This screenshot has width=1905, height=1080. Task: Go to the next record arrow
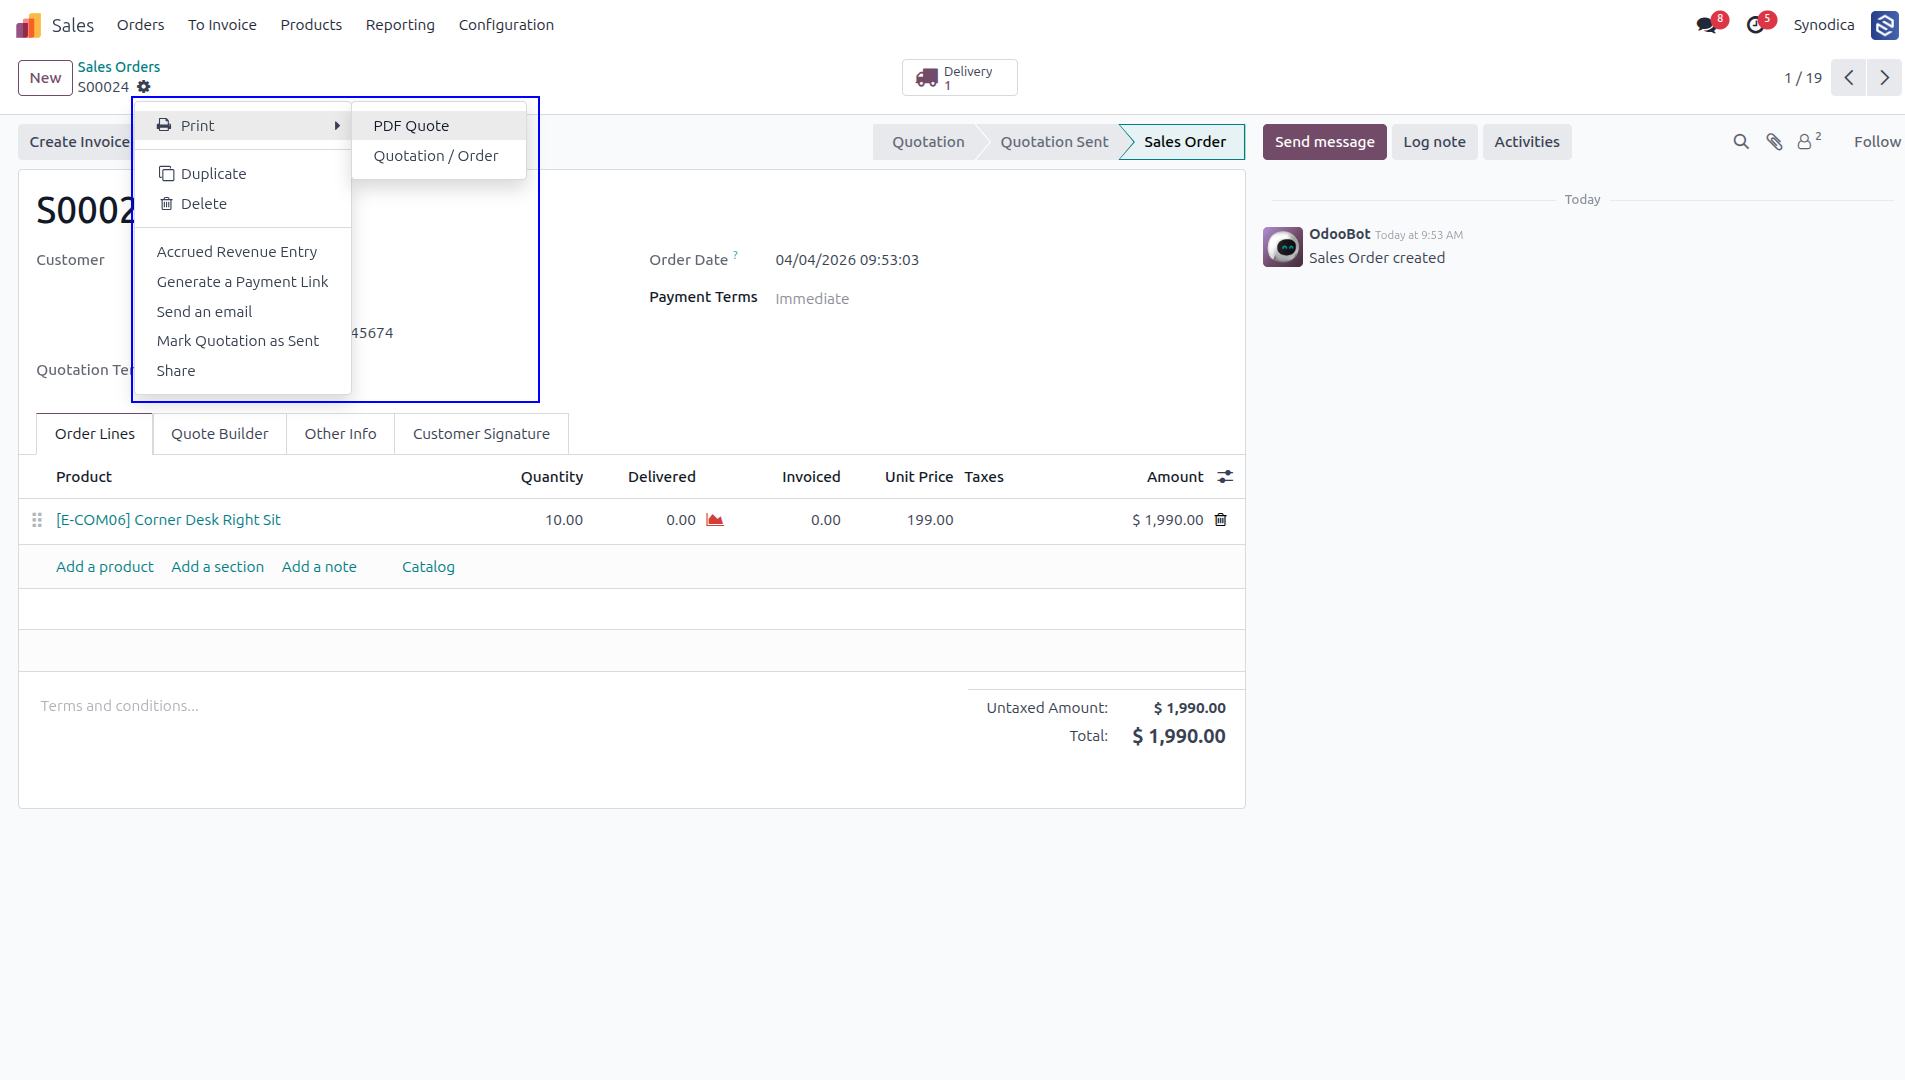tap(1884, 78)
